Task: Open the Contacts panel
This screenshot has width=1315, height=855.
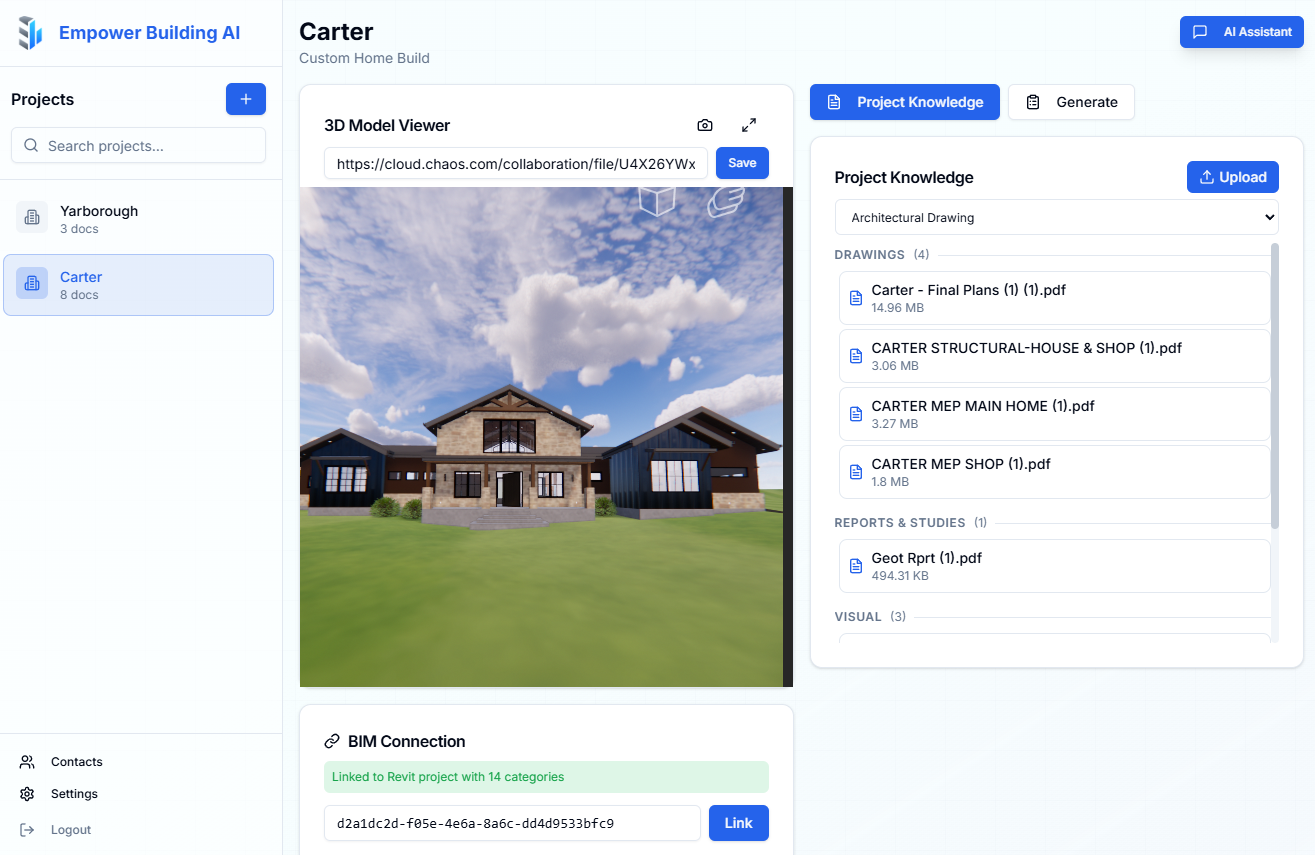Action: (76, 761)
